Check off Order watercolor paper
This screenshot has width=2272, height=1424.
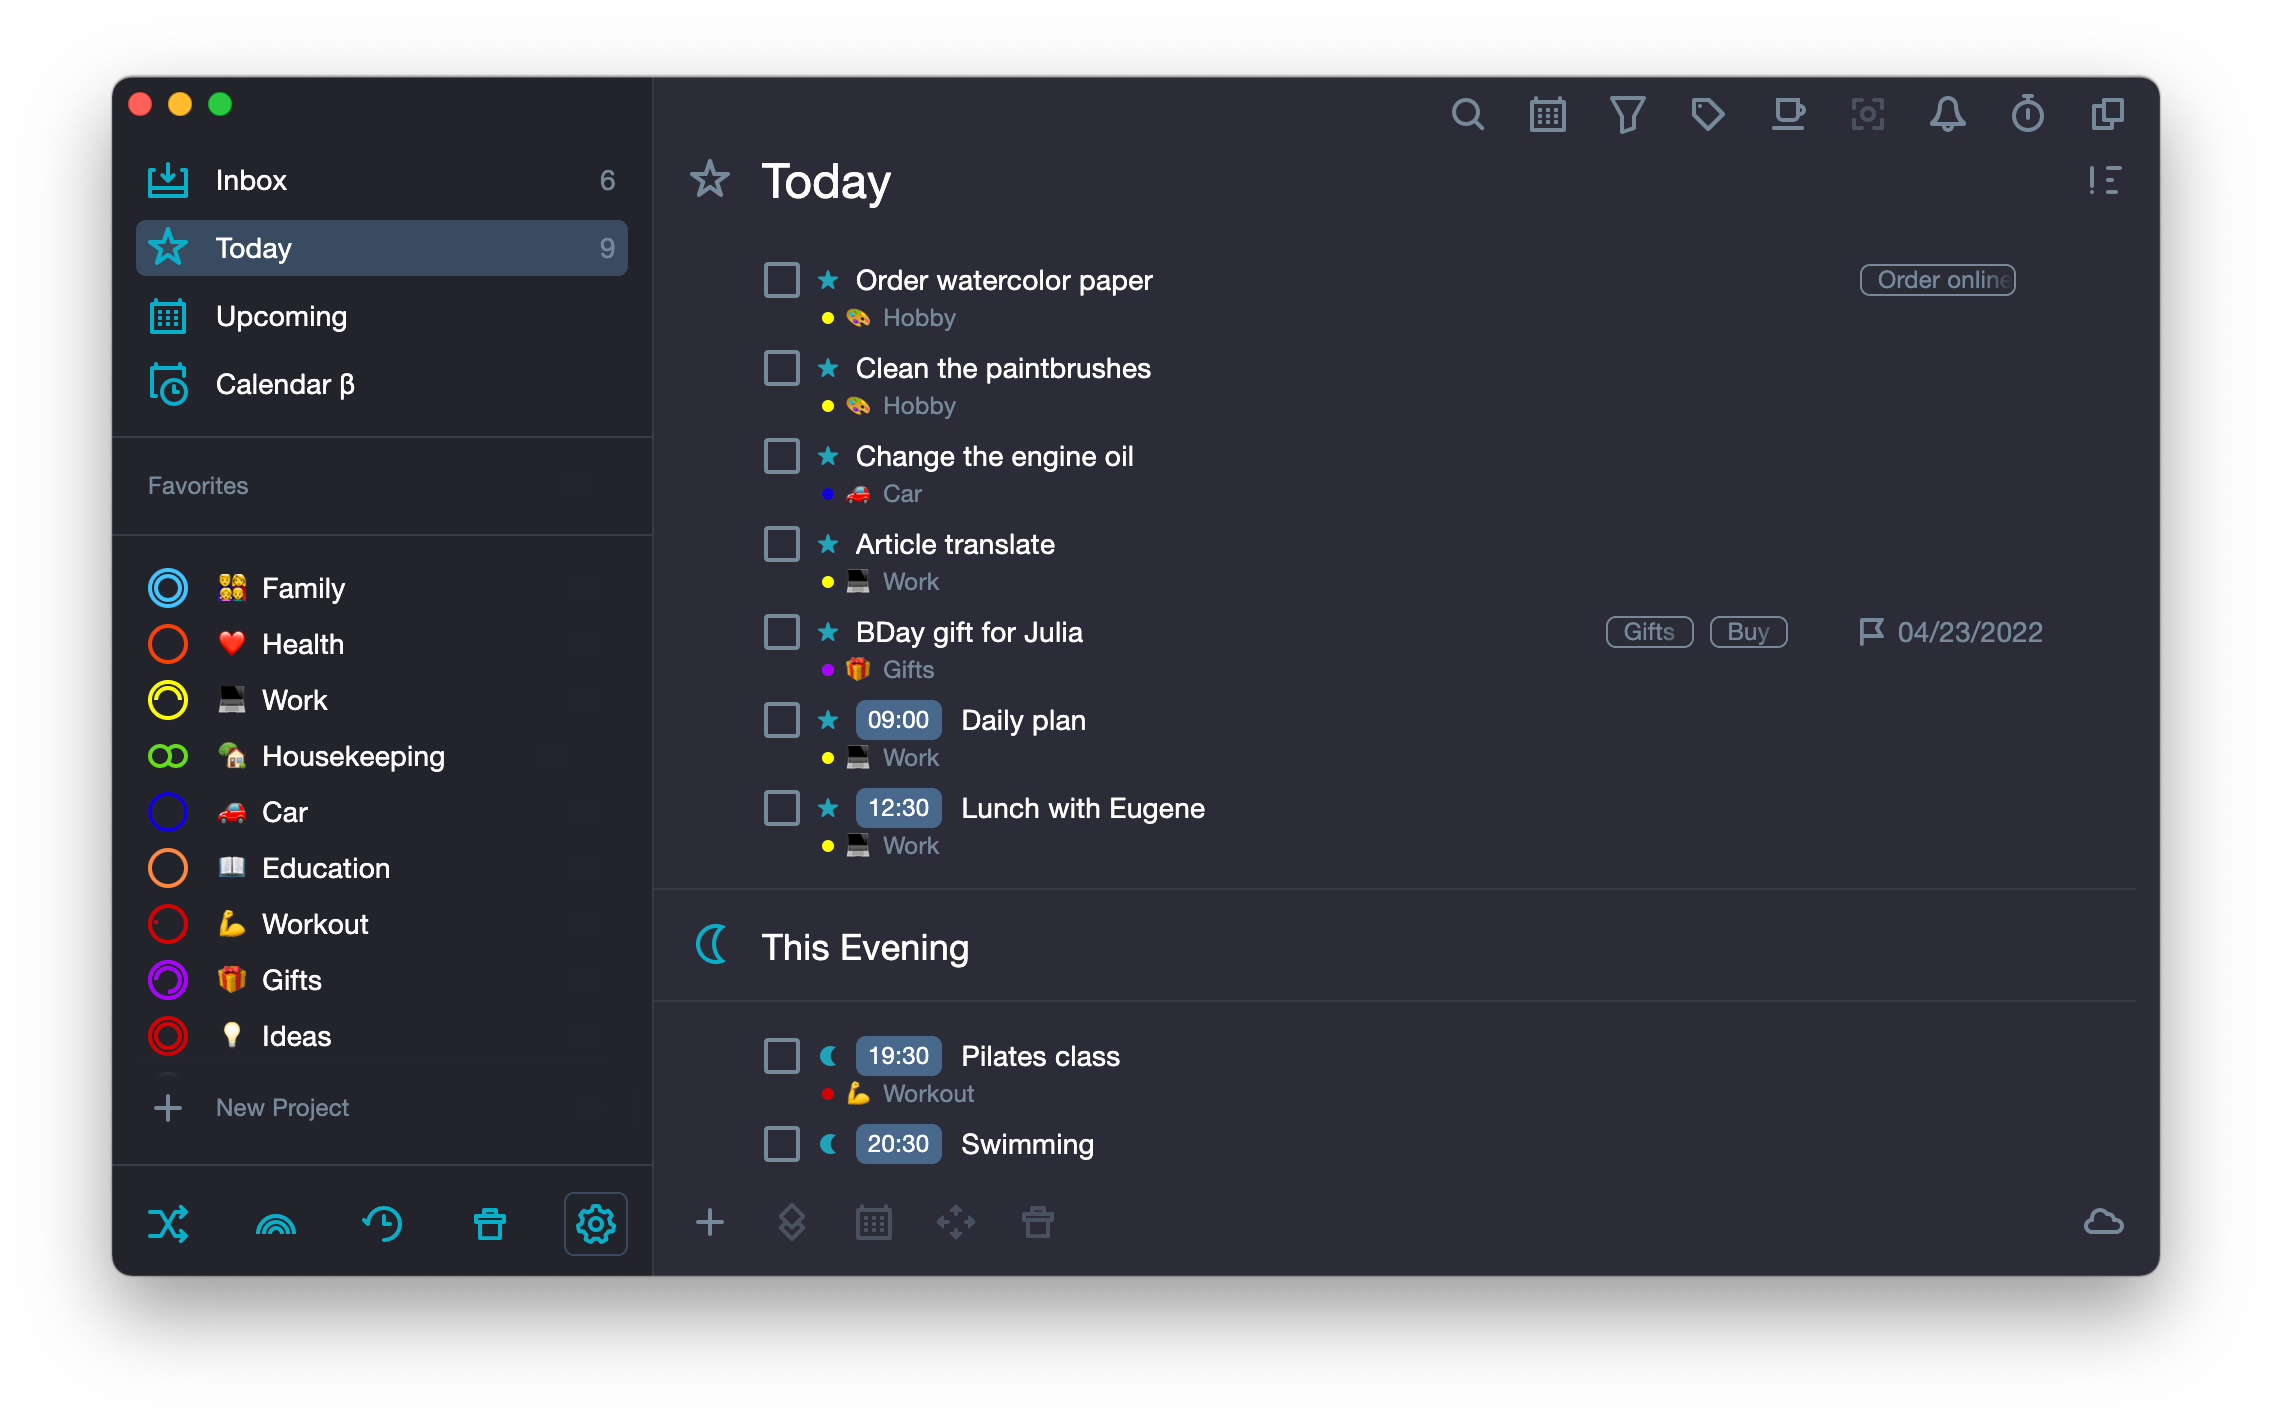pyautogui.click(x=782, y=280)
